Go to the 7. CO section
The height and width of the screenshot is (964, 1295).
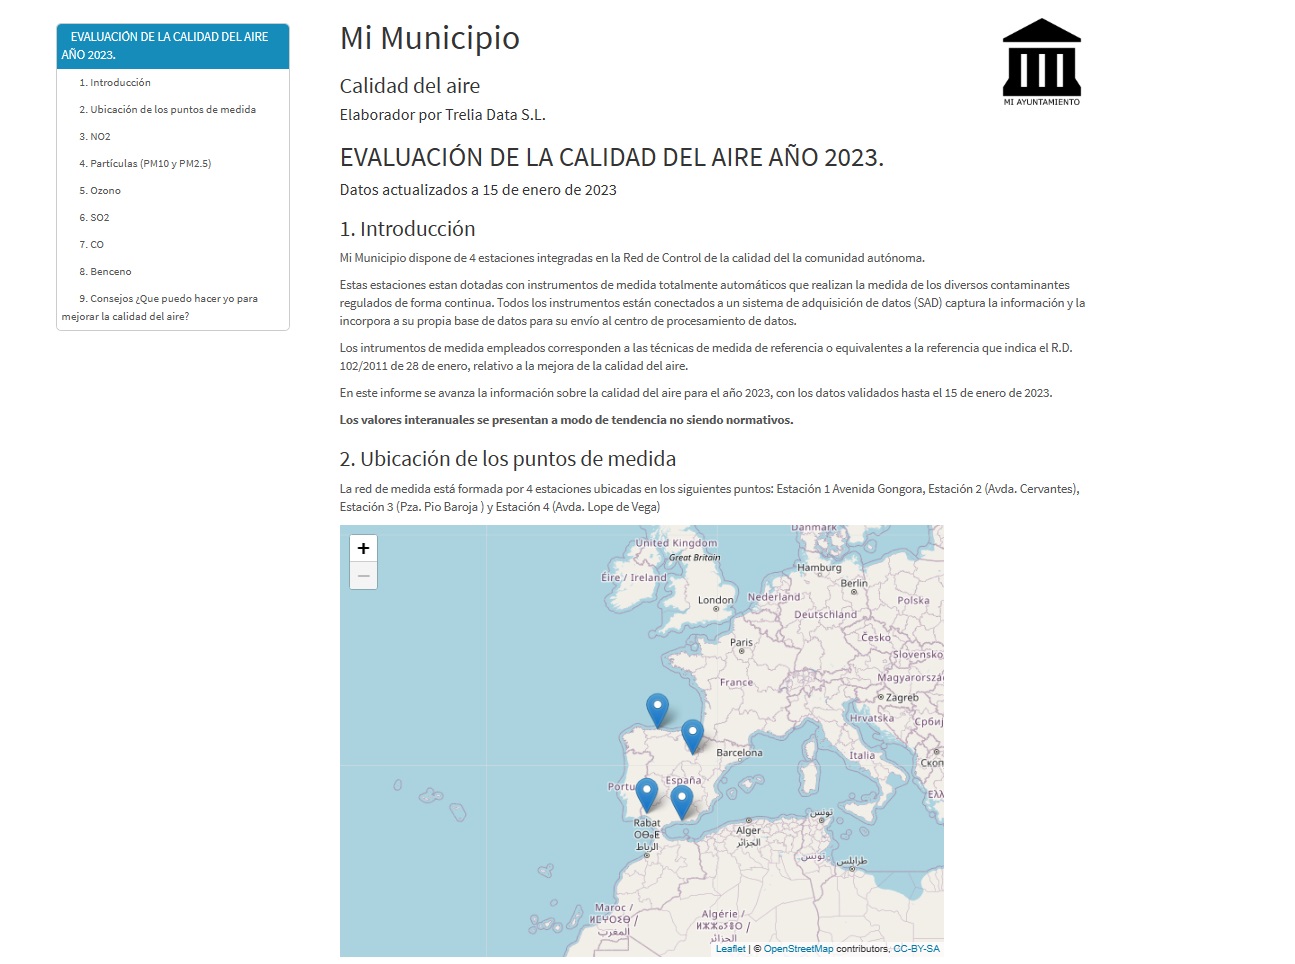(92, 245)
